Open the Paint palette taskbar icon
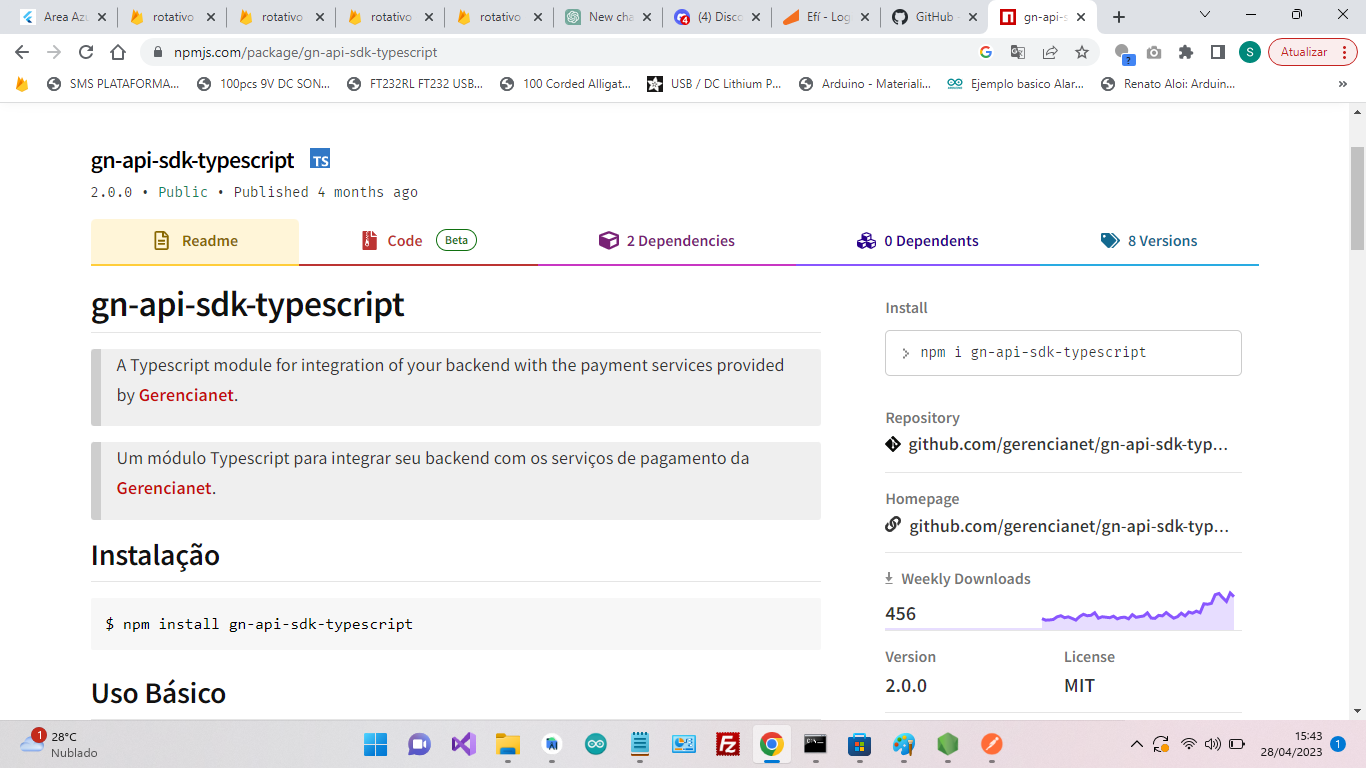 click(x=904, y=744)
